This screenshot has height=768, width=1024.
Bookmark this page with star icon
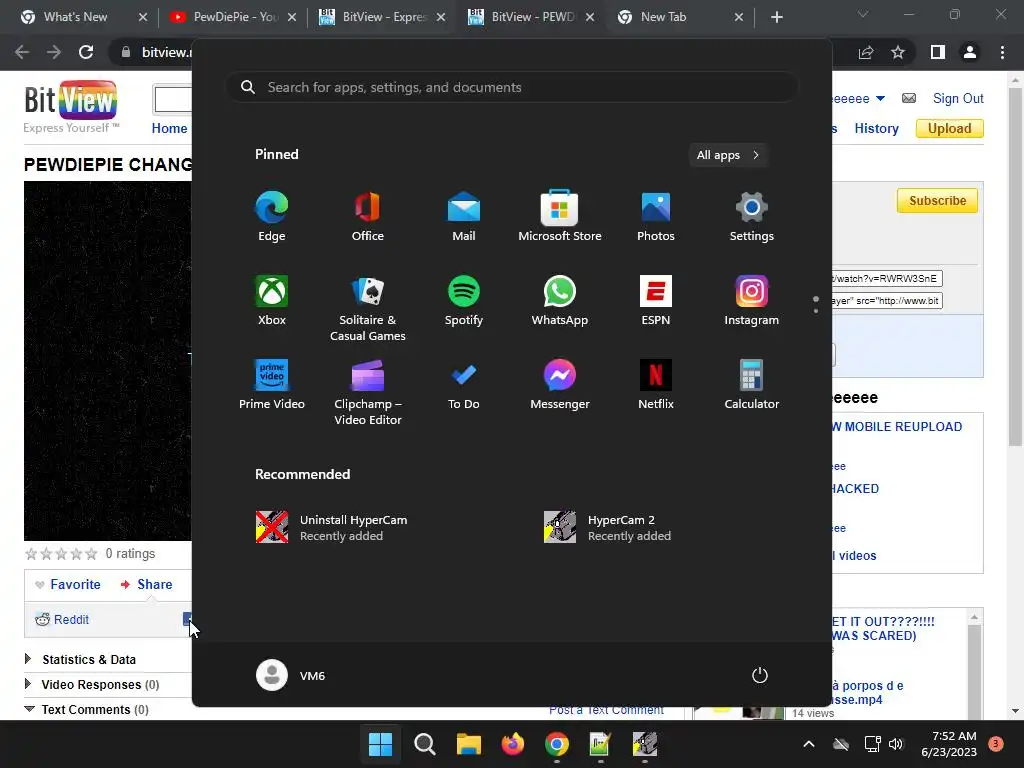(898, 52)
